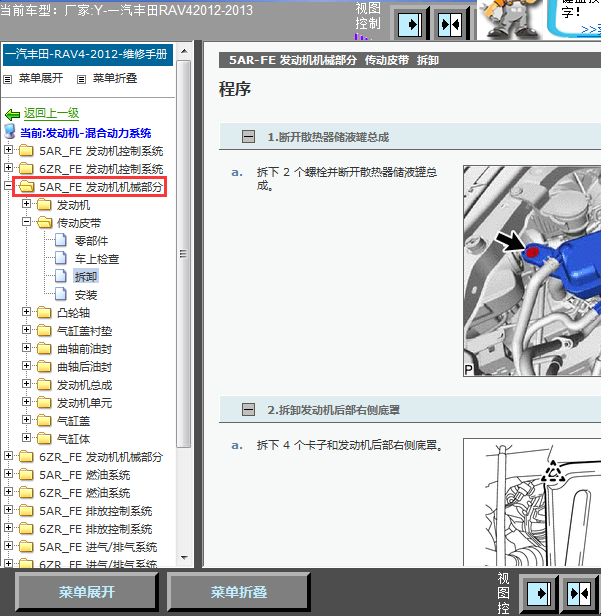601x616 pixels.
Task: Click the 传动皮带 open folder icon
Action: coord(44,223)
